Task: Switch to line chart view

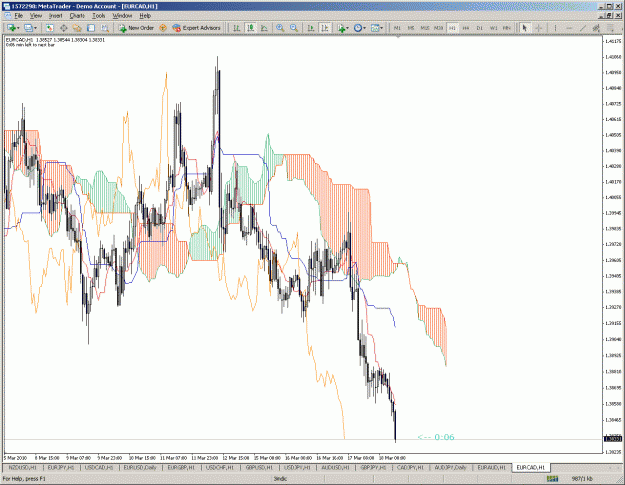Action: pos(264,28)
